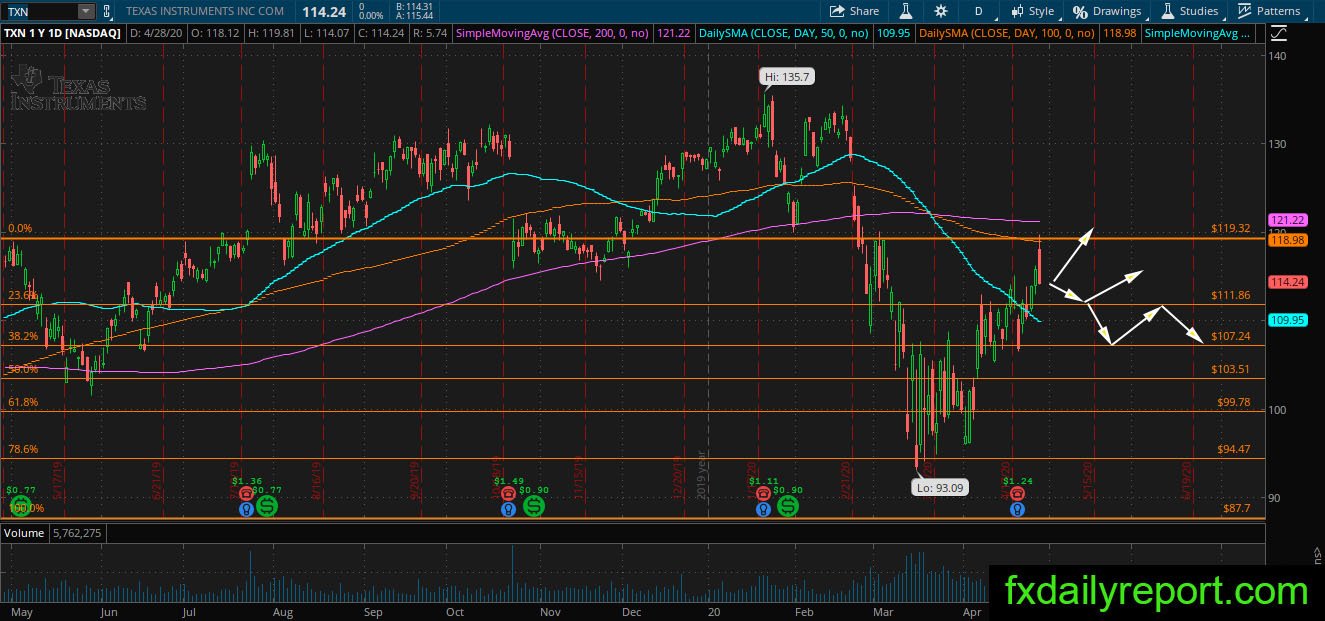Open the Patterns menu

click(1269, 11)
